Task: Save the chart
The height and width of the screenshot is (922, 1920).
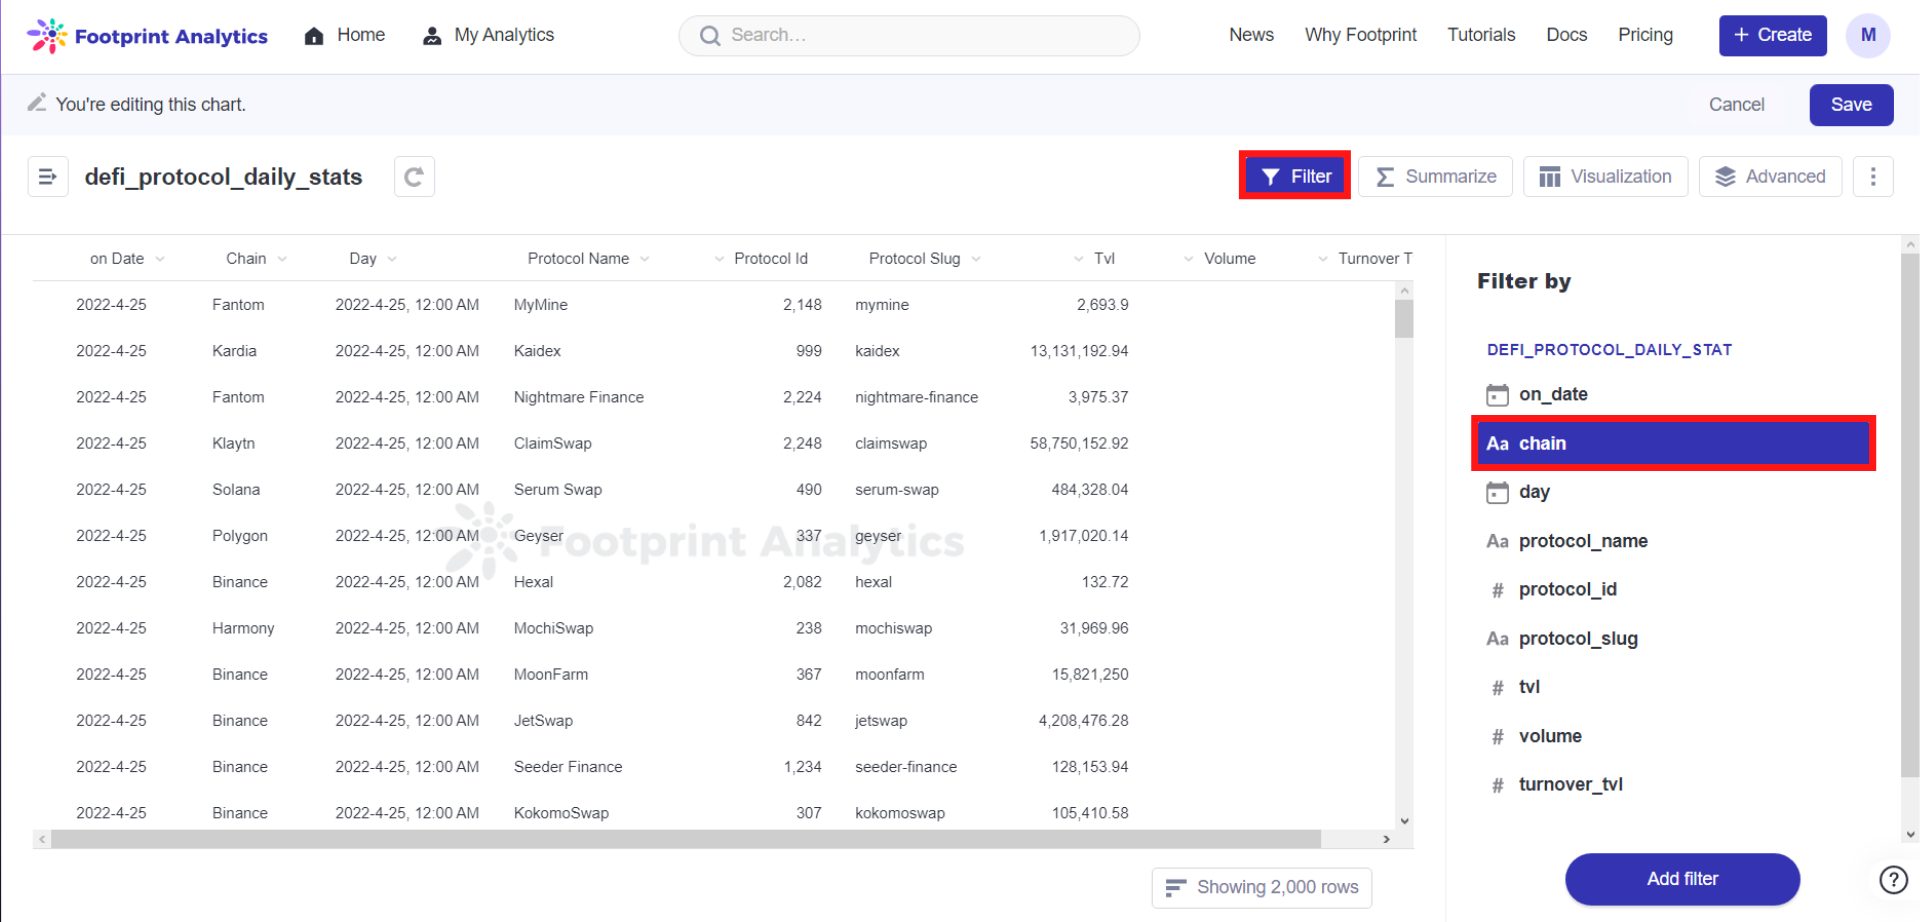Action: point(1851,105)
